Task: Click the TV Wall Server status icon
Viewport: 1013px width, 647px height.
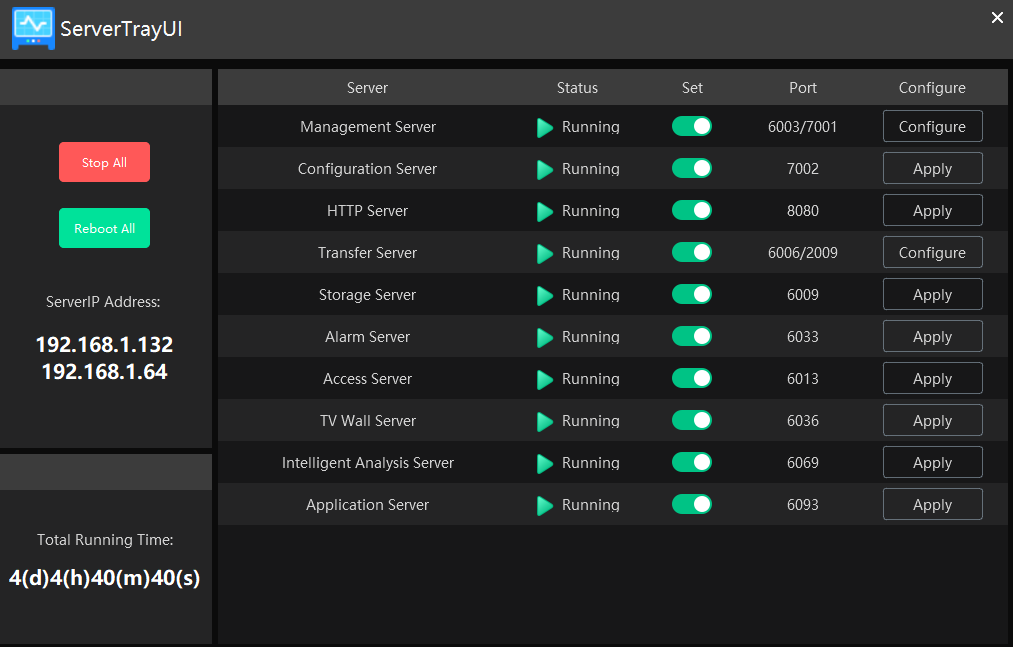Action: (x=545, y=422)
